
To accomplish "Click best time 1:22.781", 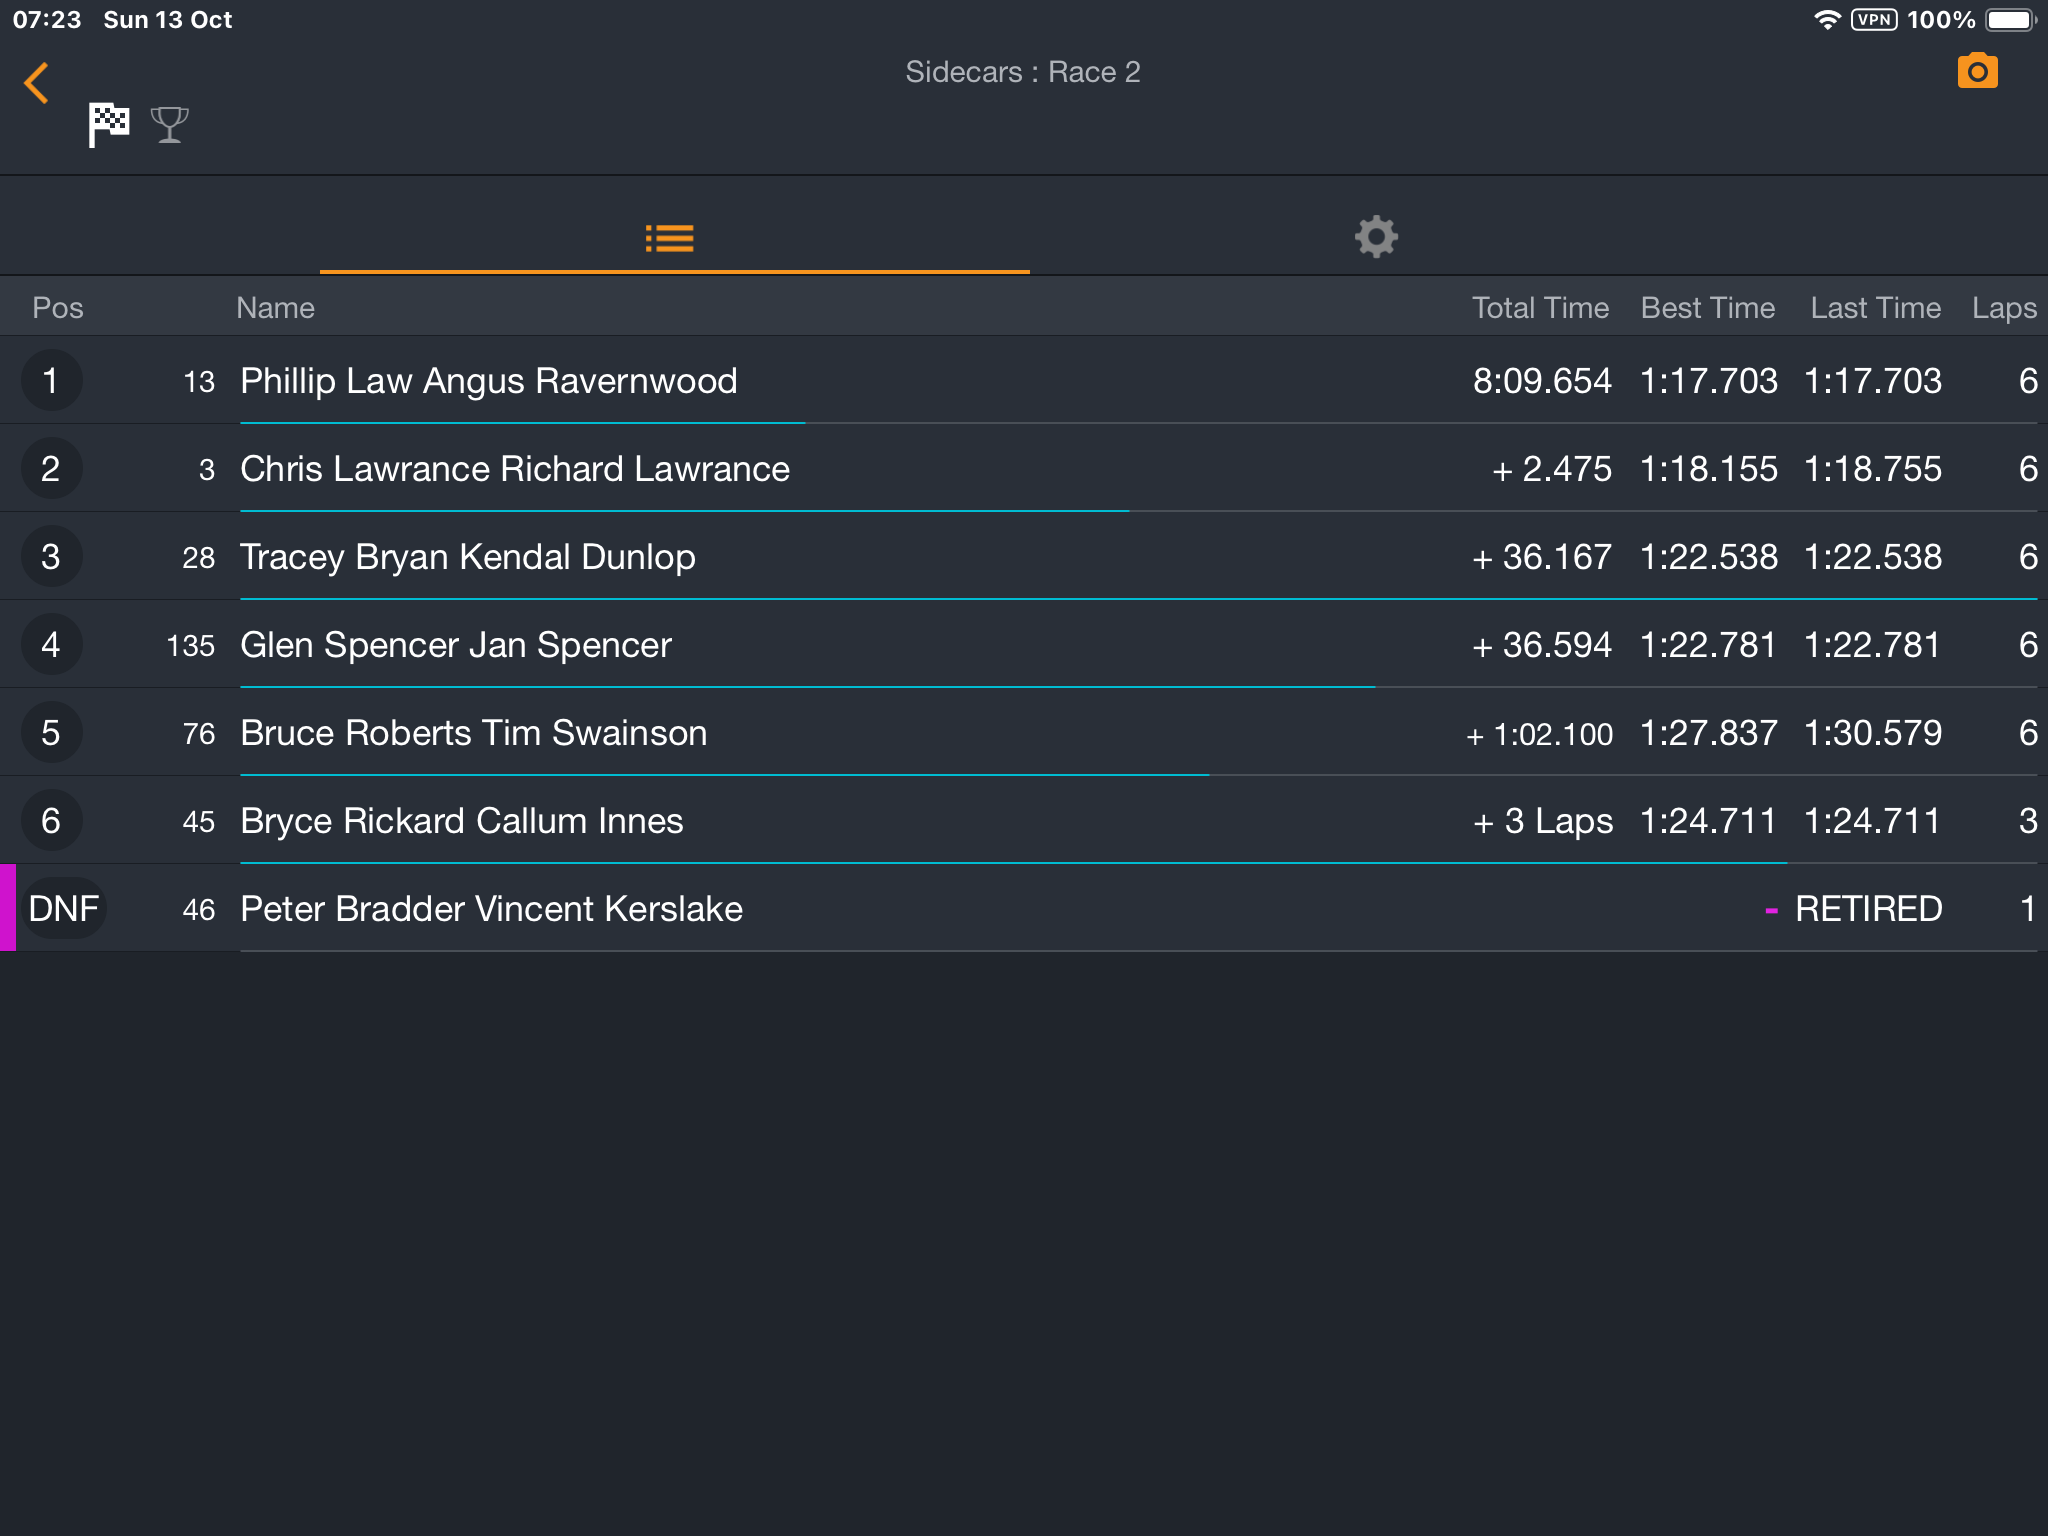I will 1709,645.
